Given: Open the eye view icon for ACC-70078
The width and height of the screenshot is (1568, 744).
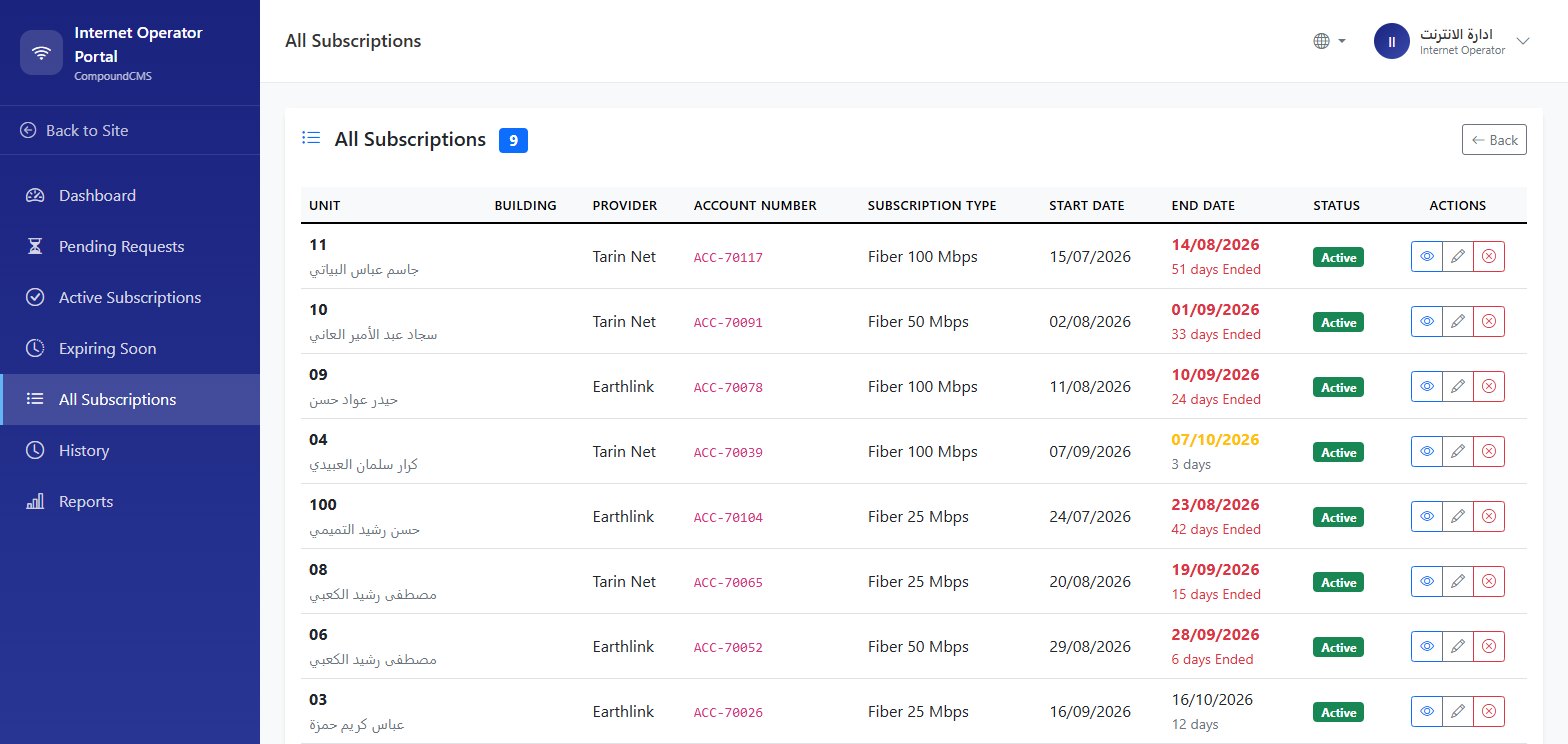Looking at the screenshot, I should [x=1427, y=387].
